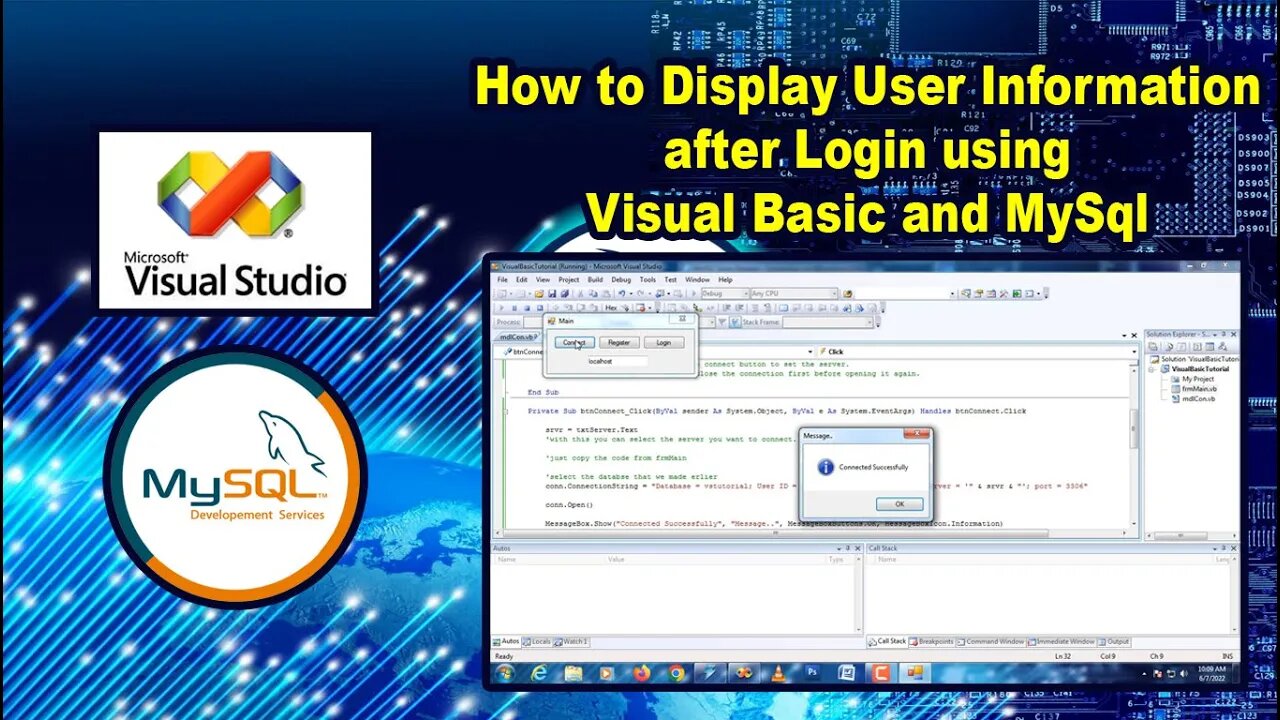Open Windows Explorer folder from taskbar

573,673
